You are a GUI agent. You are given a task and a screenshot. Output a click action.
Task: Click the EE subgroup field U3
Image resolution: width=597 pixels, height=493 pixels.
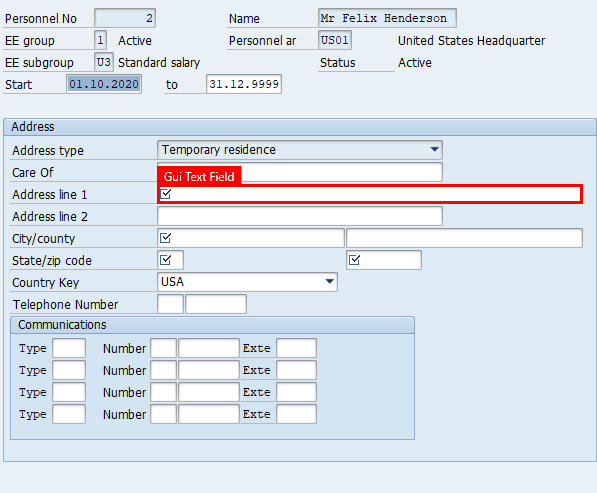pos(104,62)
